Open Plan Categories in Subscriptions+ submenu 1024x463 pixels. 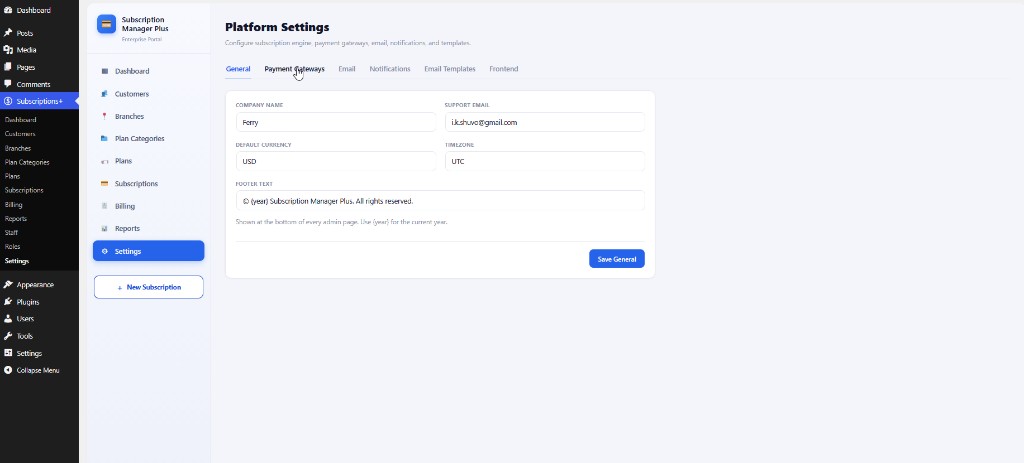[x=27, y=163]
